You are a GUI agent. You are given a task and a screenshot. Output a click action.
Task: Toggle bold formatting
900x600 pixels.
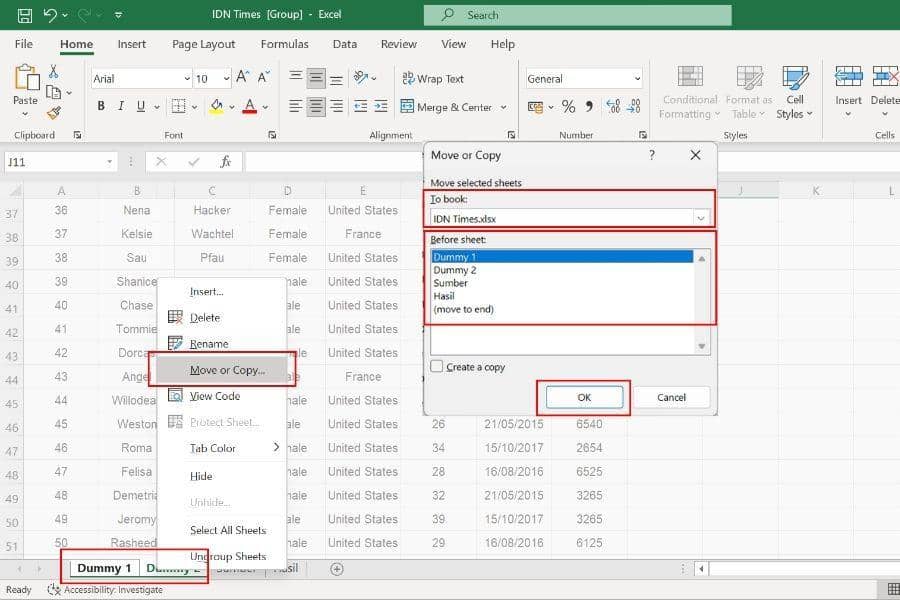coord(100,106)
